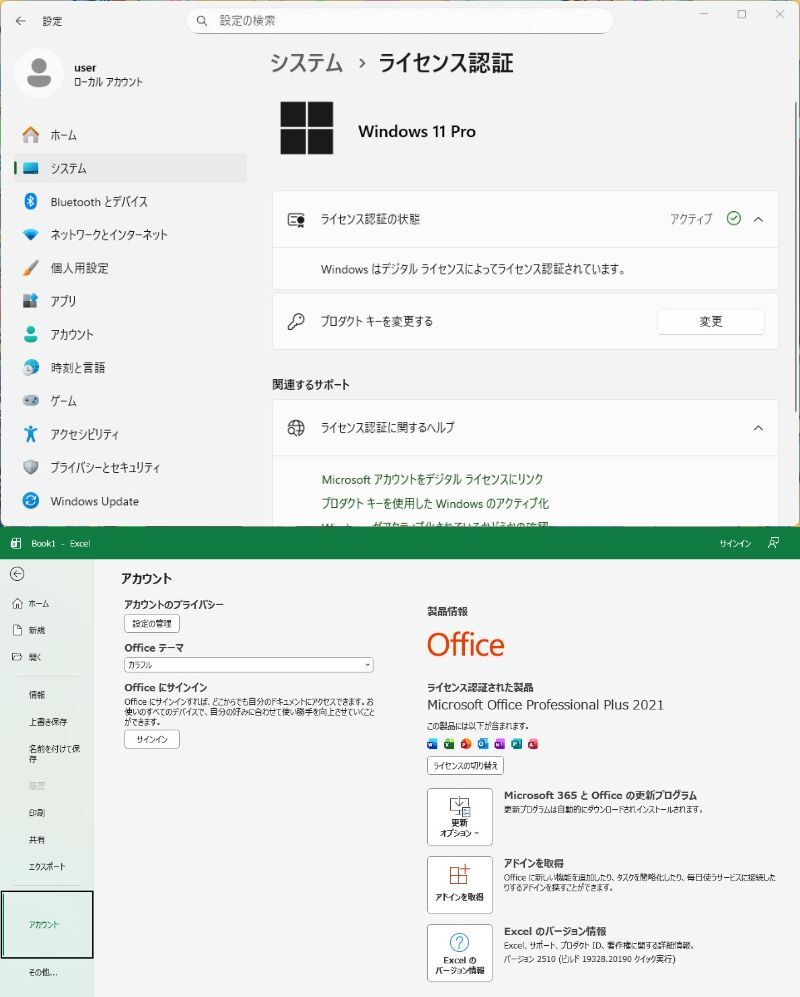Click the product key icon

pos(296,321)
